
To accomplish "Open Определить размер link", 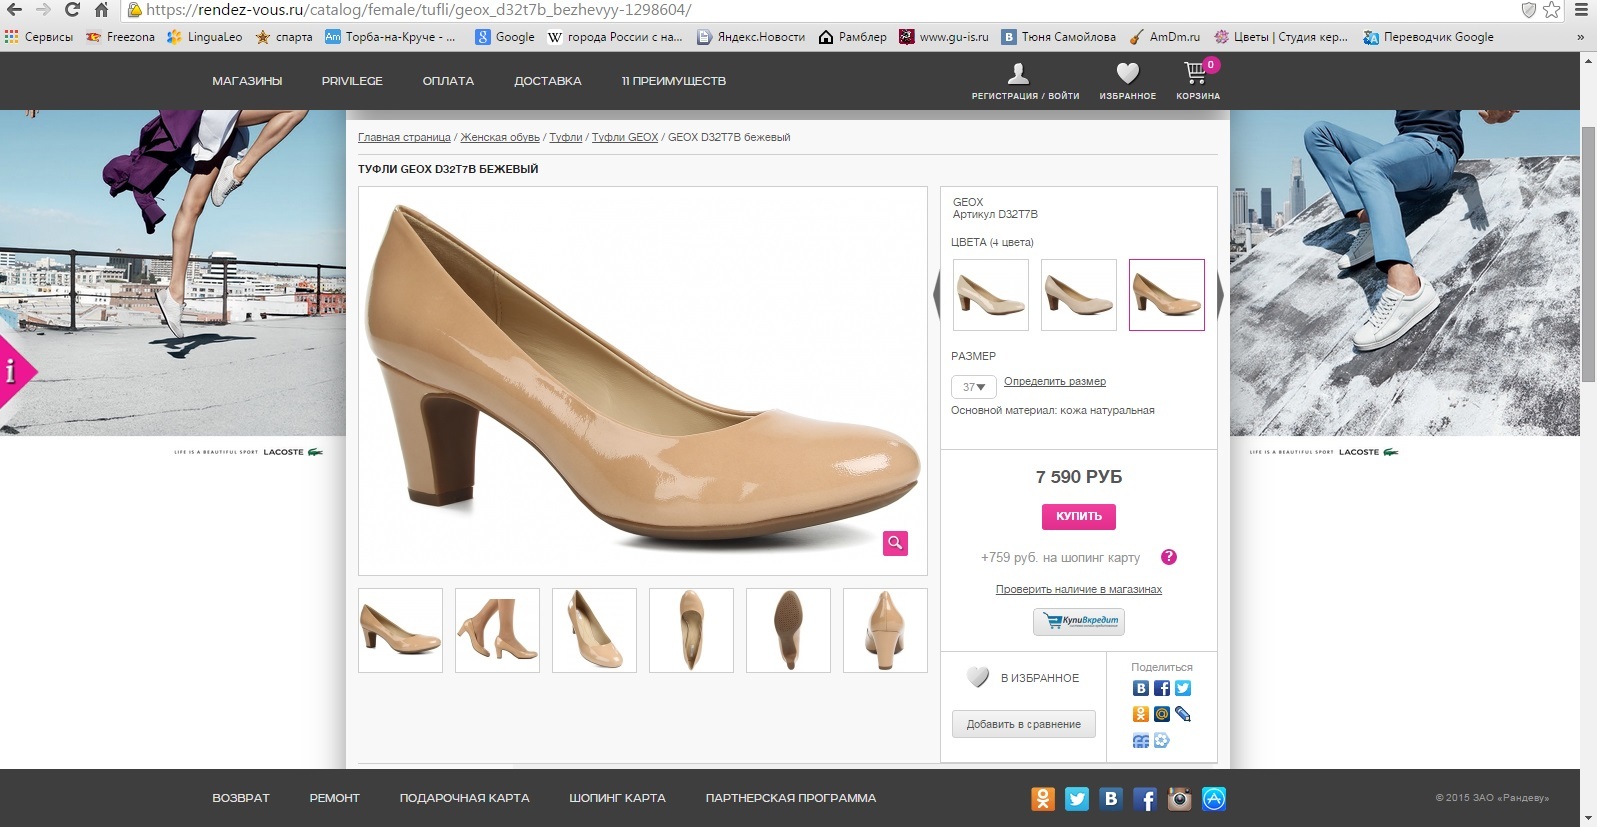I will click(x=1055, y=381).
